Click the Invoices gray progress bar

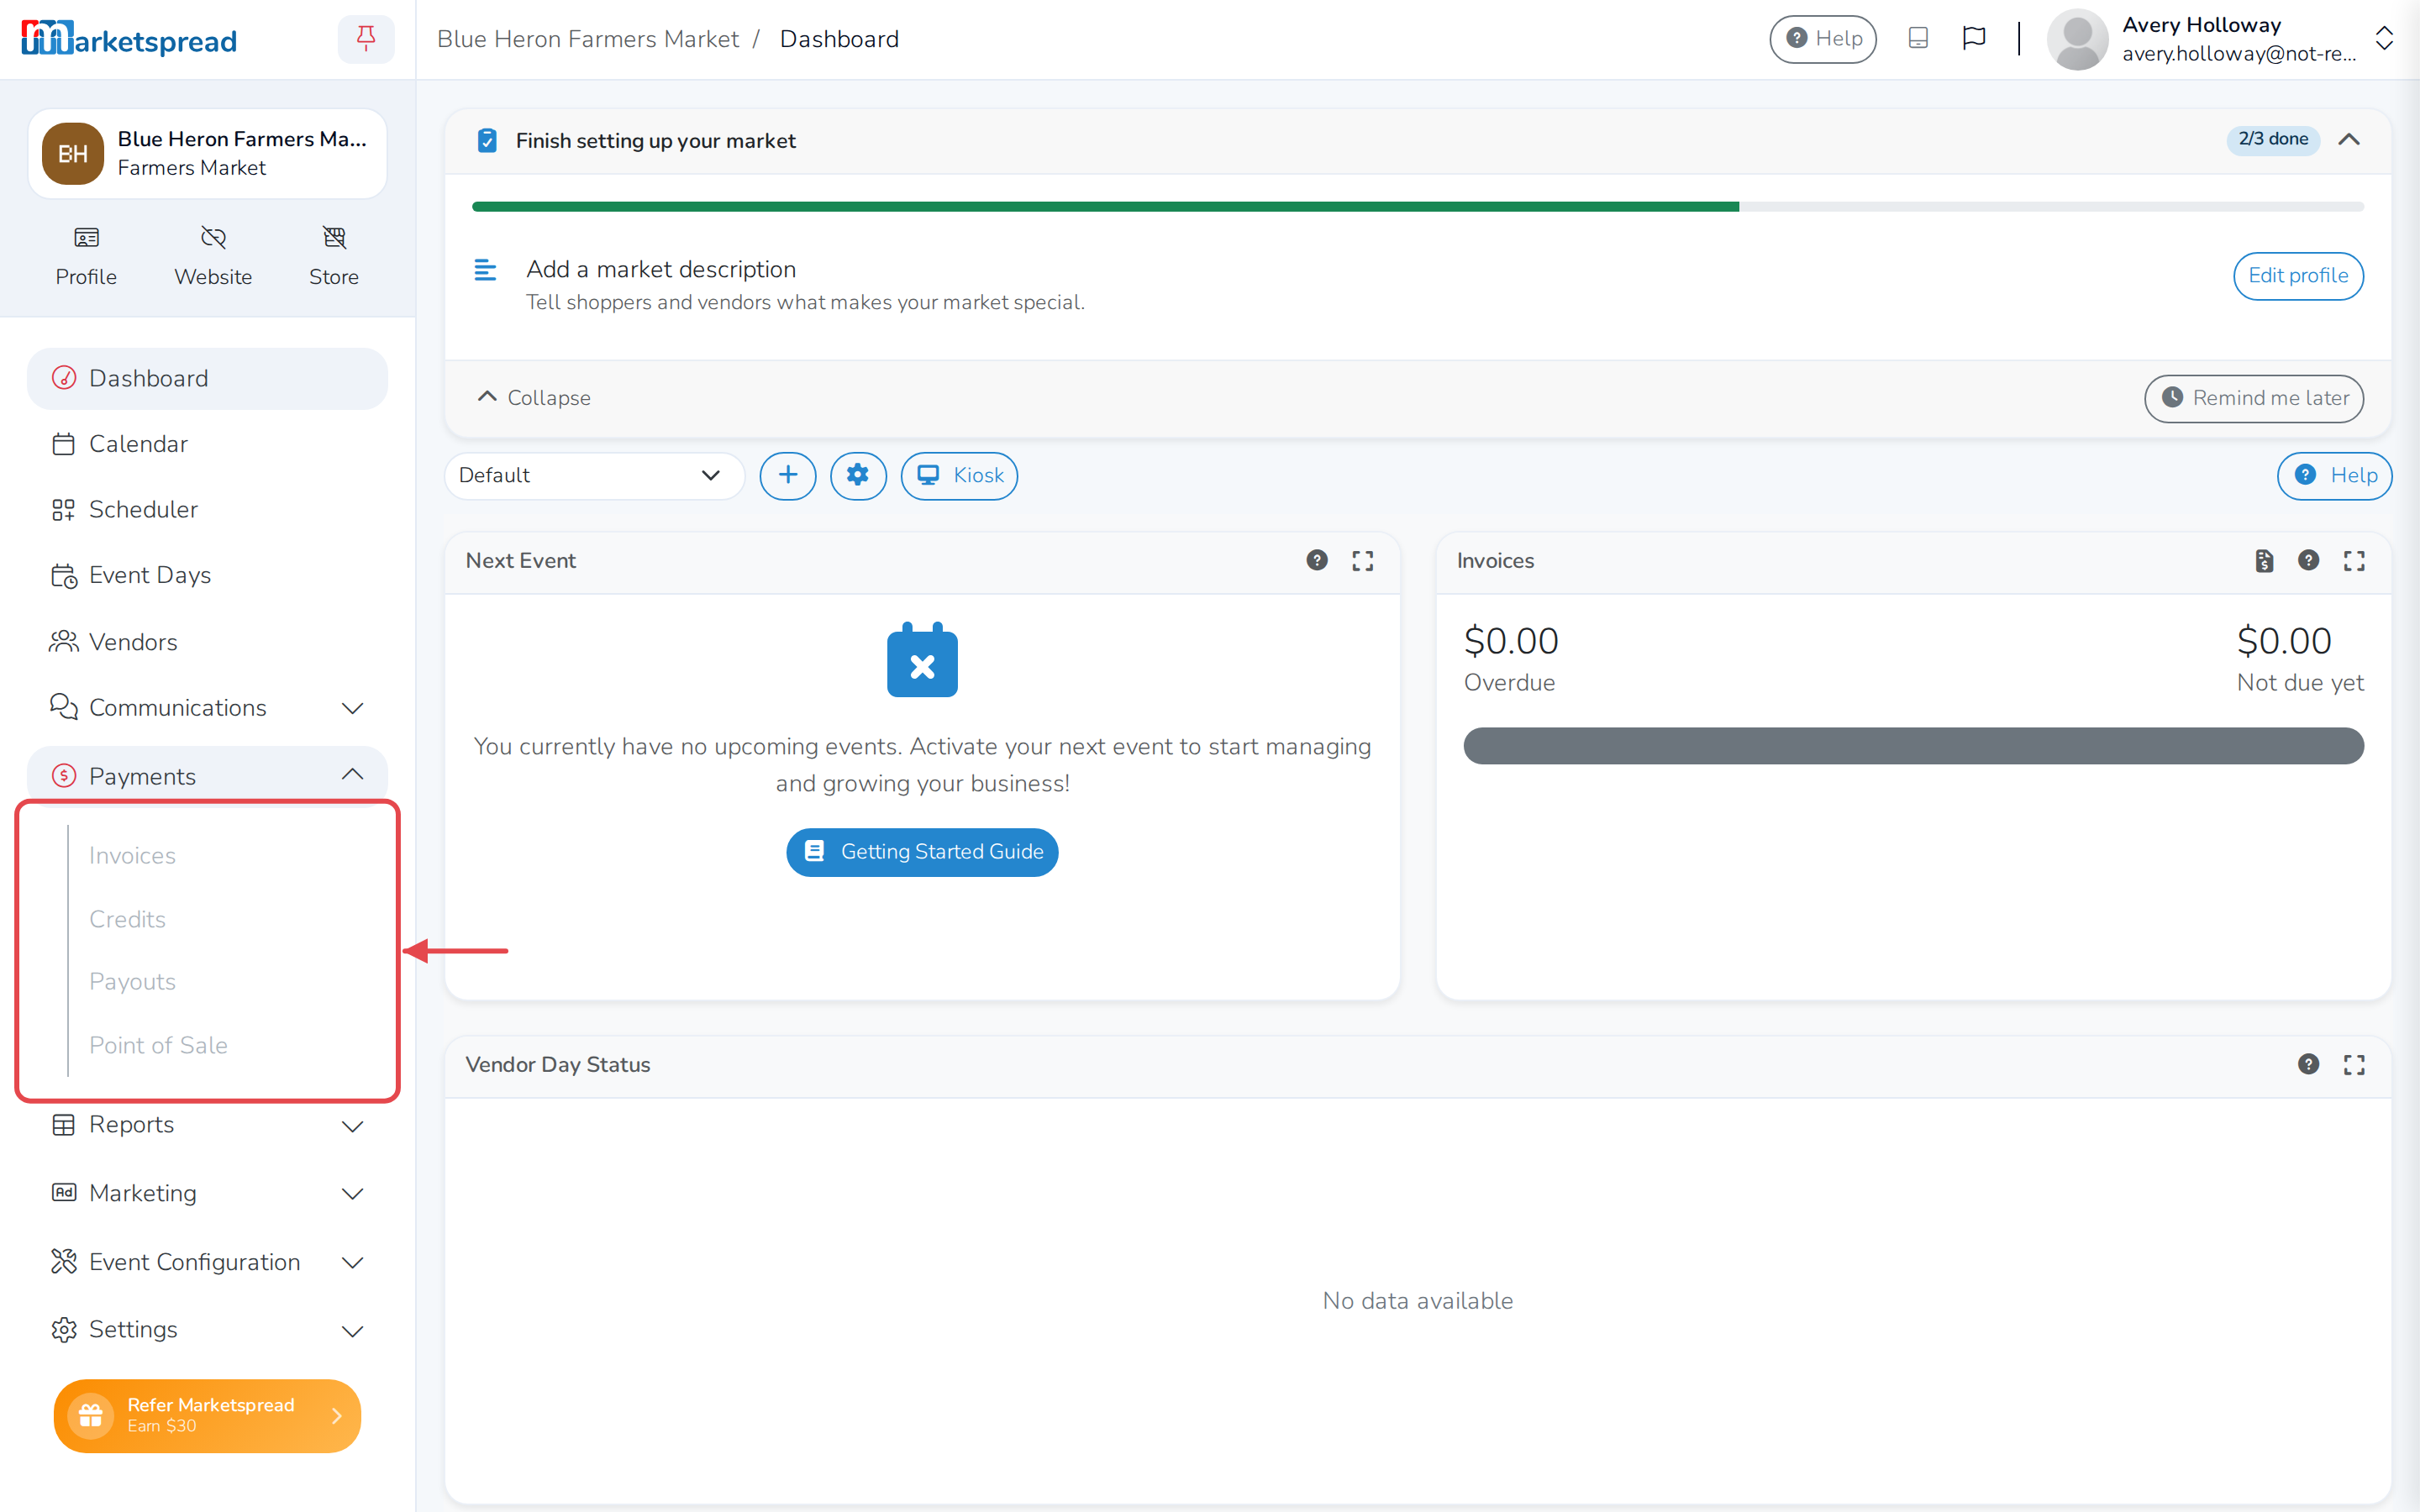coord(1913,746)
